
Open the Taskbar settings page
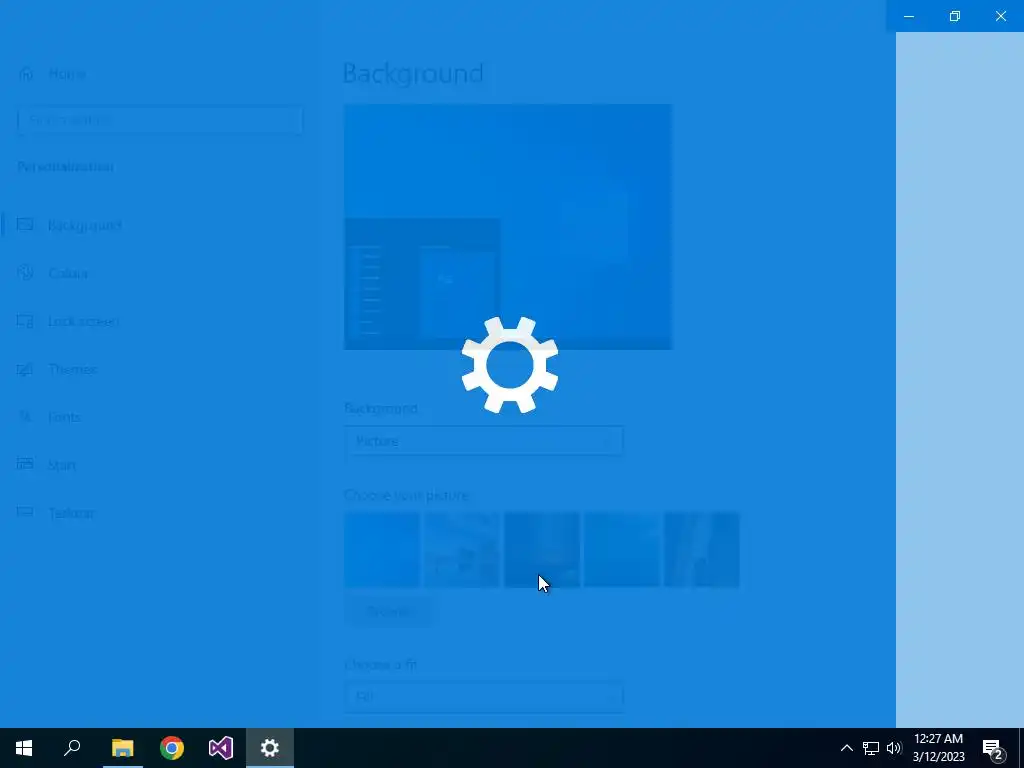pyautogui.click(x=56, y=513)
